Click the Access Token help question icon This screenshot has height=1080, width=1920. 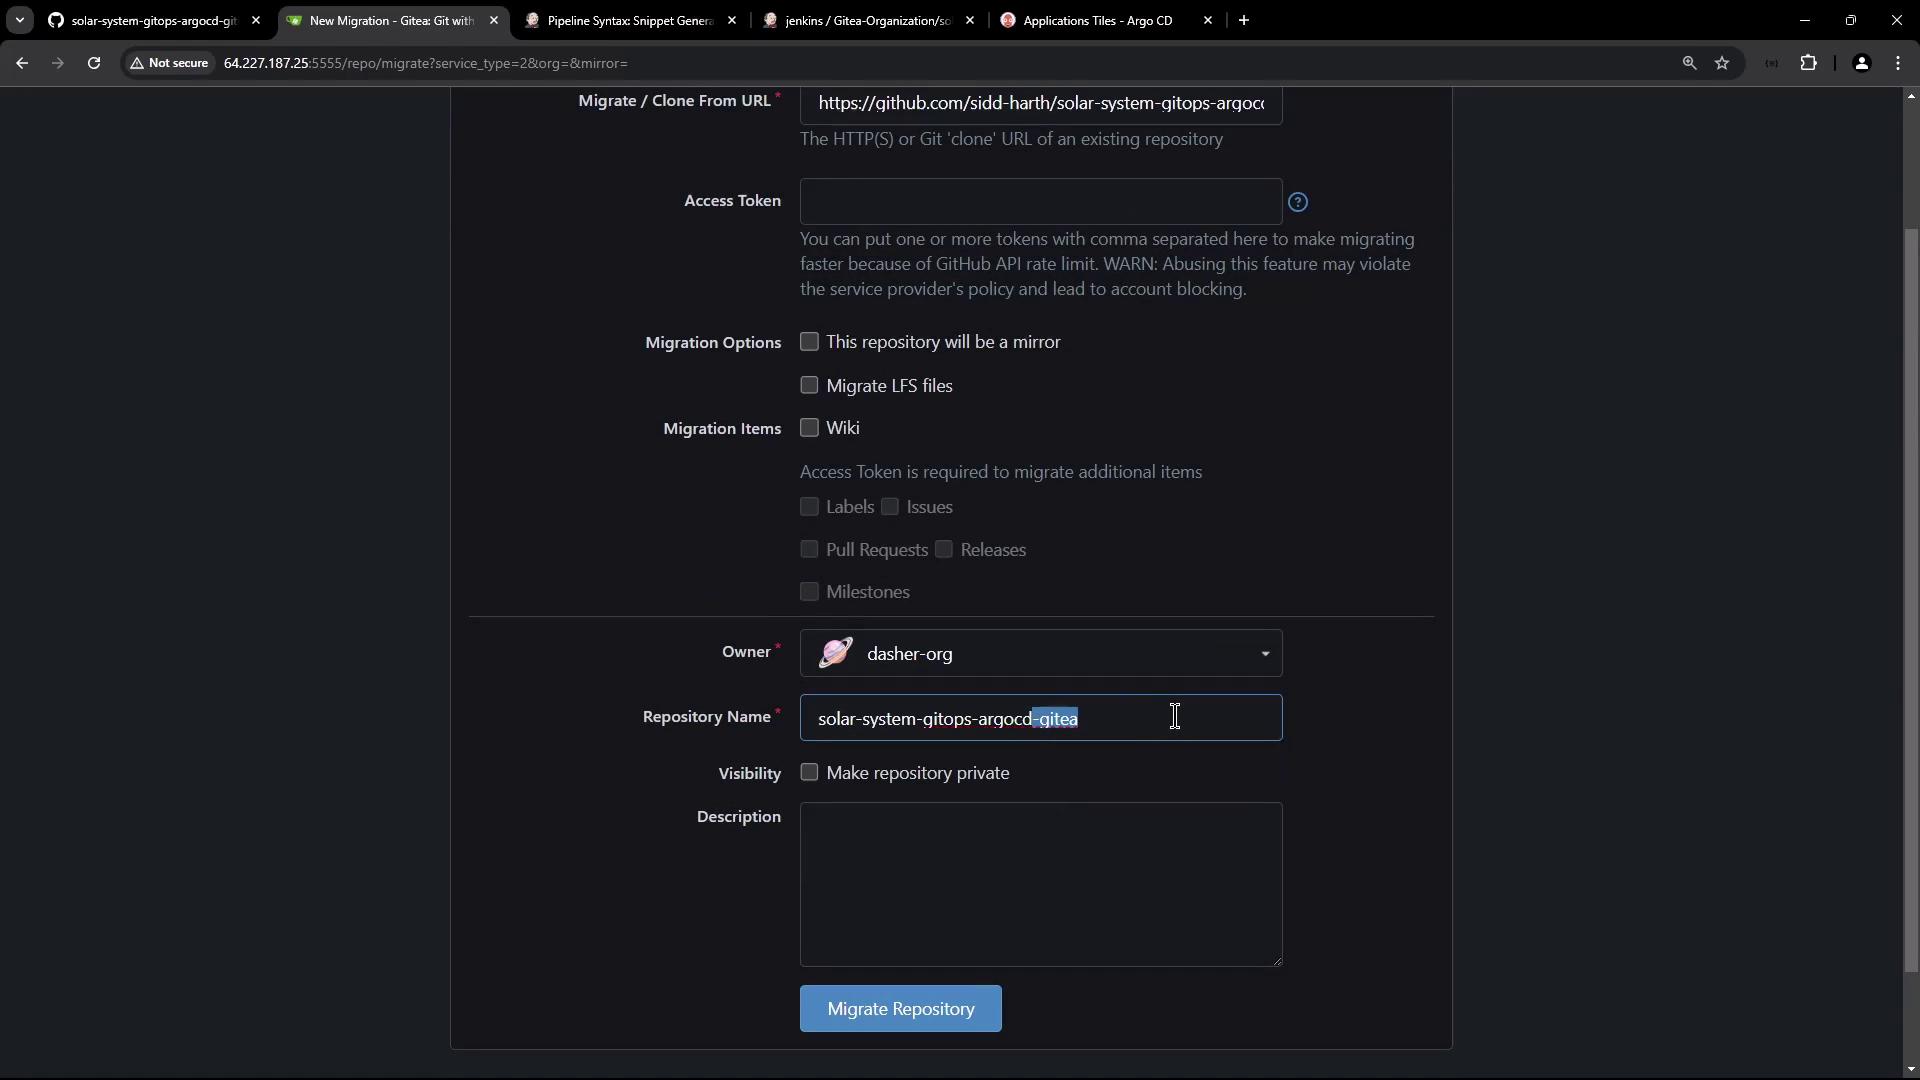[x=1298, y=202]
